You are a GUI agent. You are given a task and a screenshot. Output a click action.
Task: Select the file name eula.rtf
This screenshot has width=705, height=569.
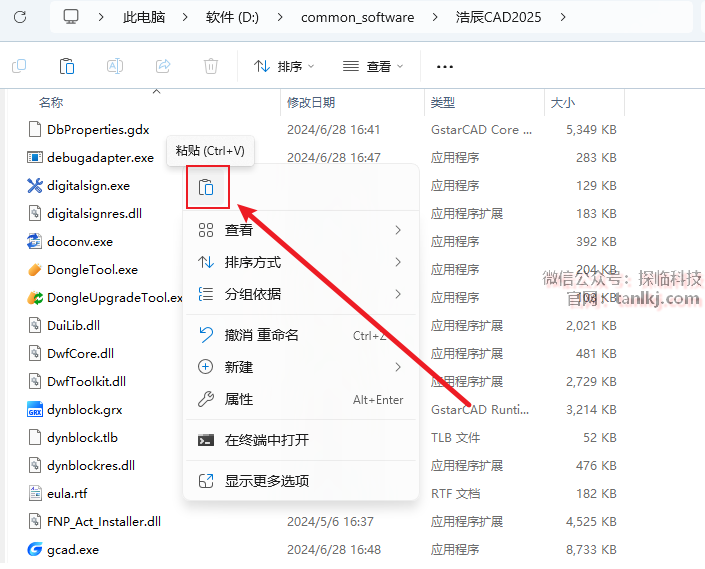click(67, 493)
